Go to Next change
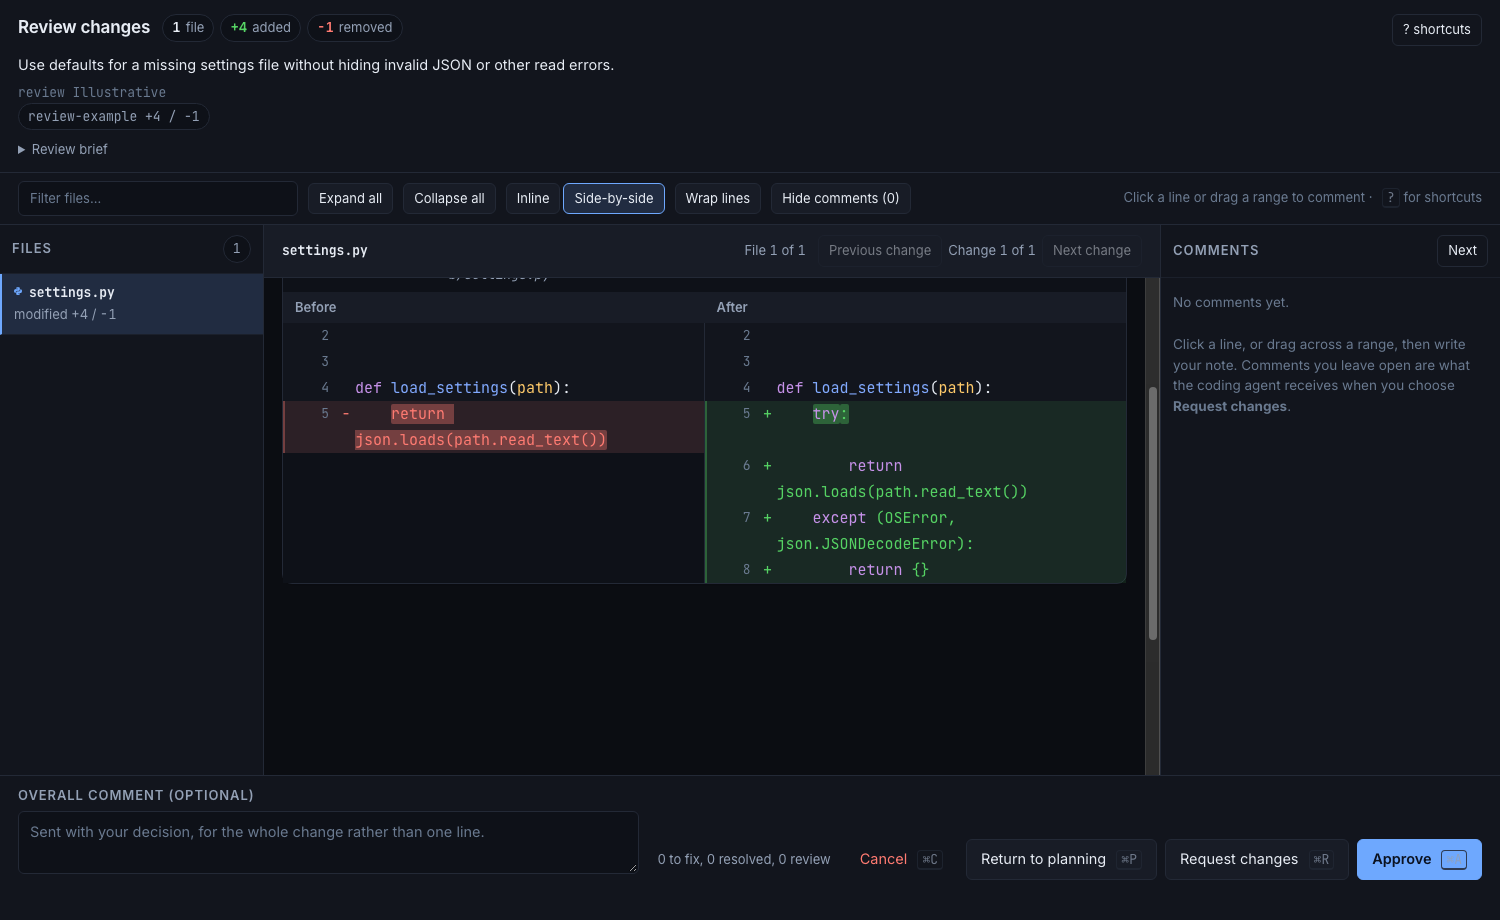 (1092, 250)
